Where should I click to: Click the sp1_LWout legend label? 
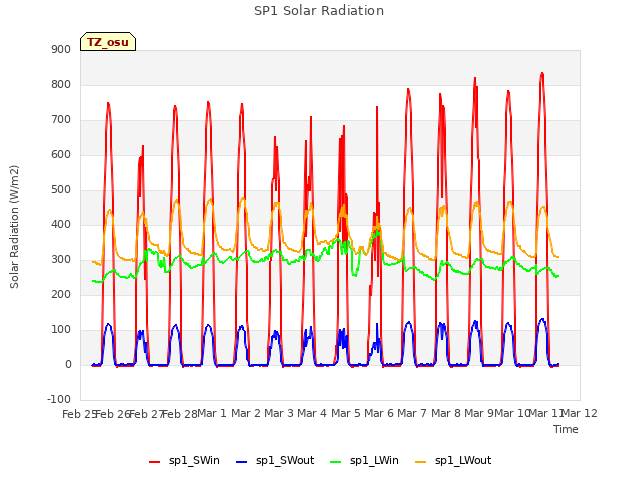(x=463, y=460)
